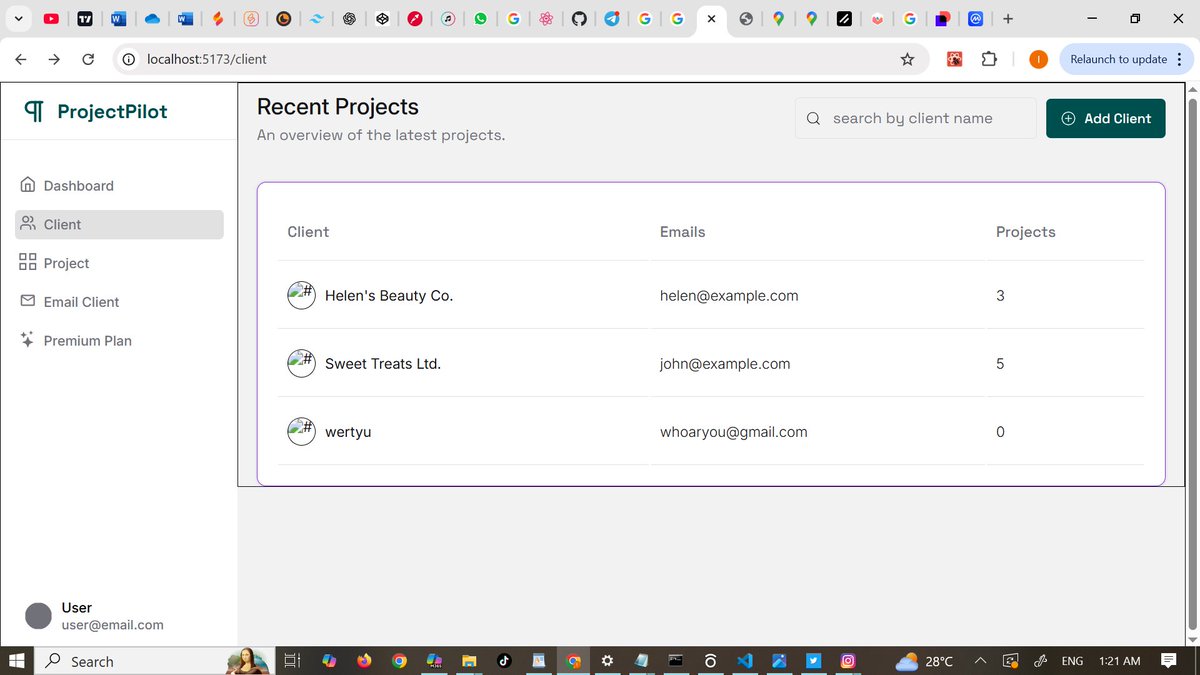Click the taskbar Search box

click(x=155, y=661)
